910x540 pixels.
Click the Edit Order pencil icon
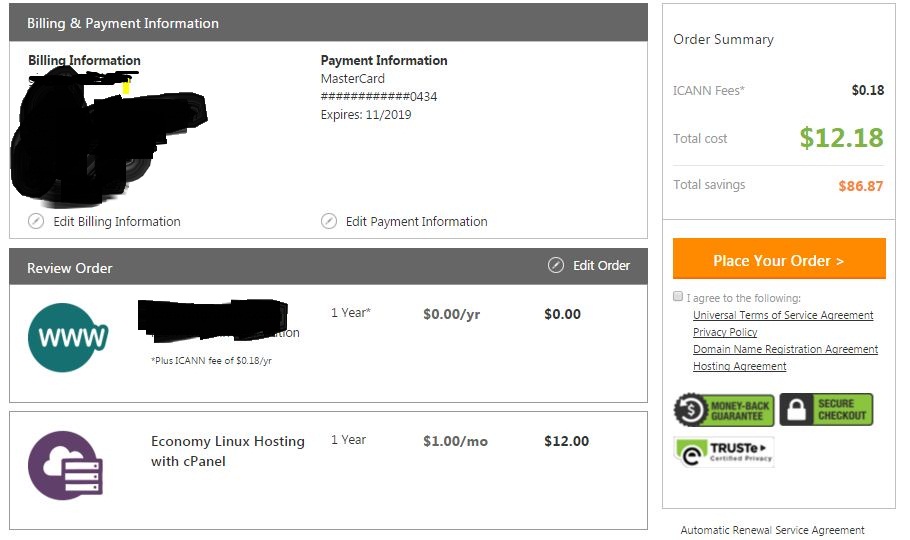[556, 265]
